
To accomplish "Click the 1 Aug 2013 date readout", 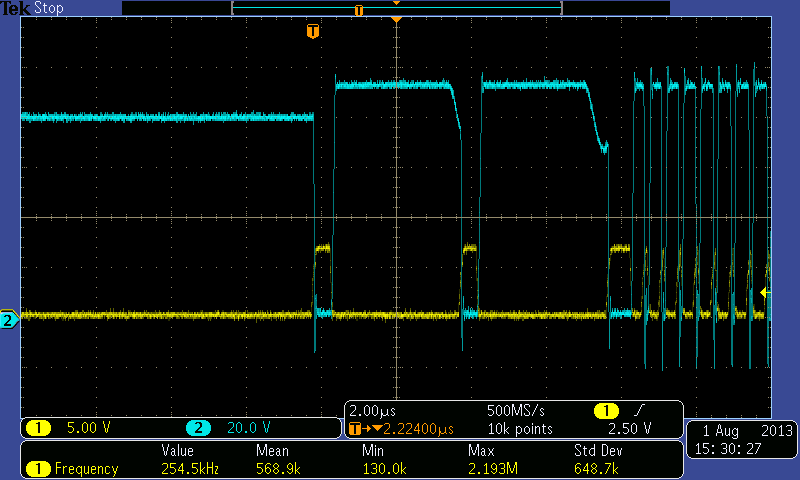I will (747, 431).
